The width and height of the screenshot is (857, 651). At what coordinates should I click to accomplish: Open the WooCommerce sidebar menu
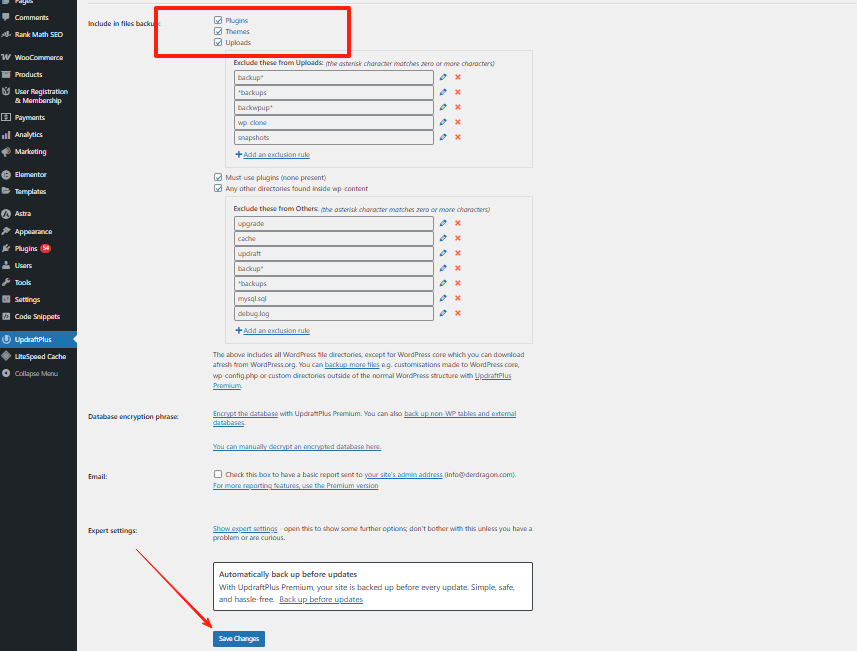[x=38, y=57]
